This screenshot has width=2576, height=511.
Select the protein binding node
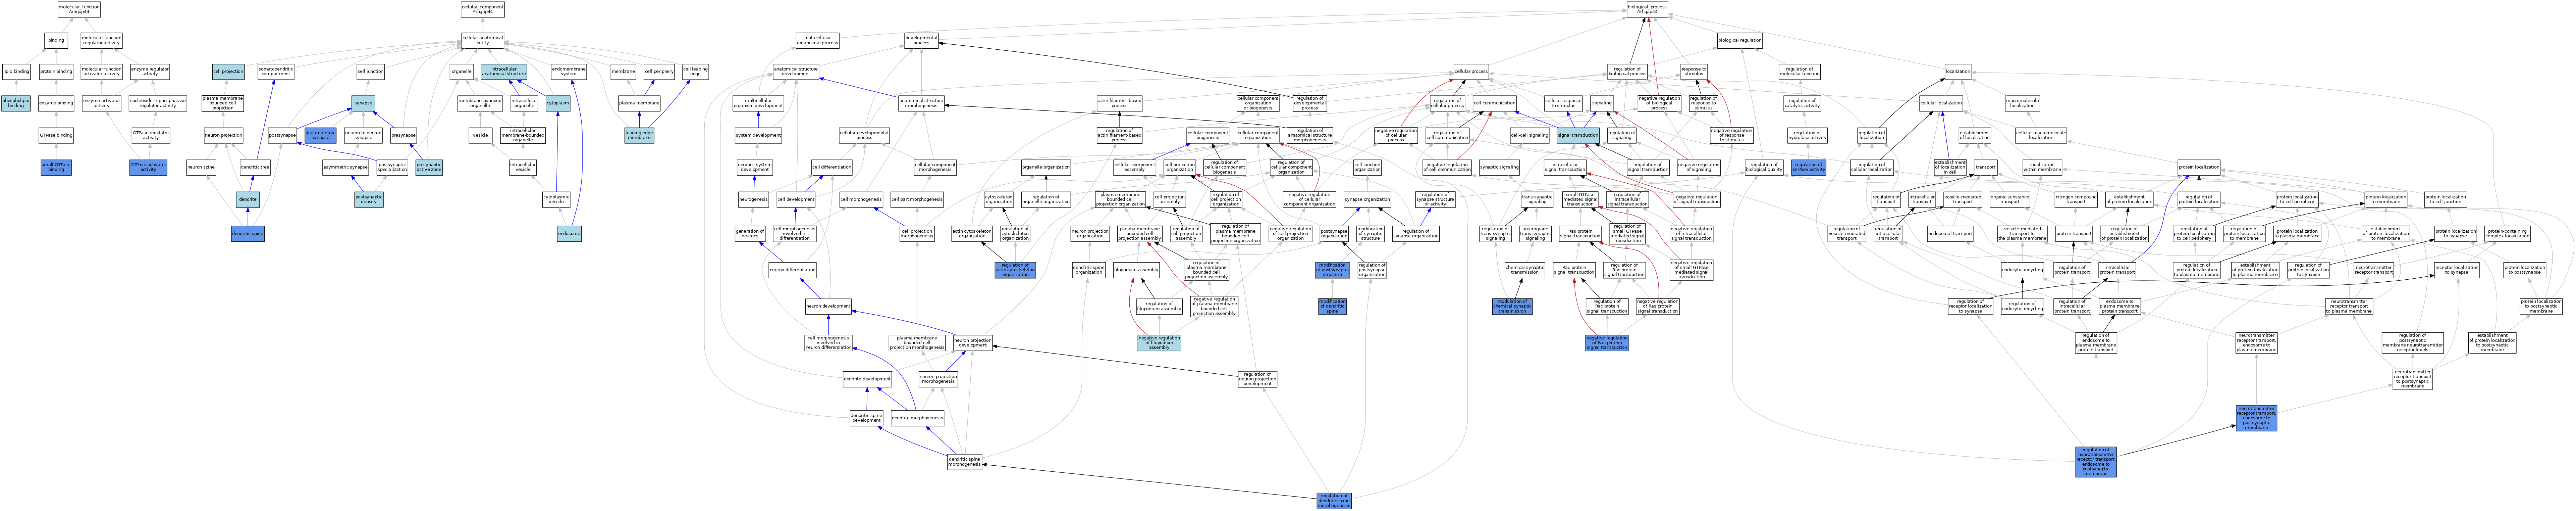coord(56,72)
